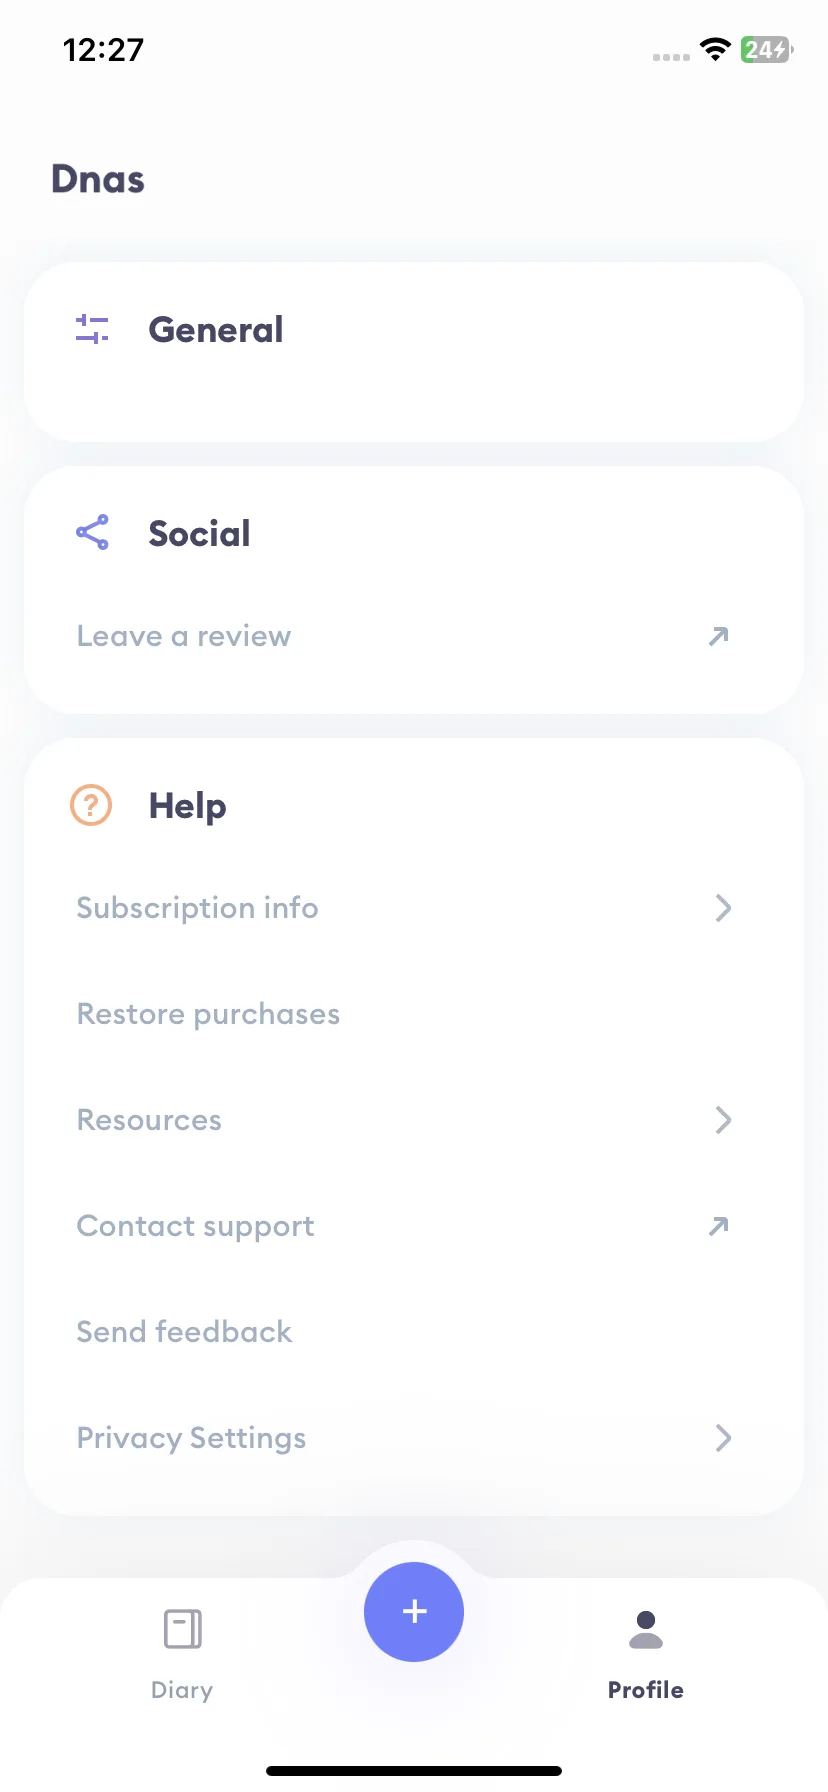Expand Privacy Settings chevron
This screenshot has width=828, height=1792.
(723, 1438)
